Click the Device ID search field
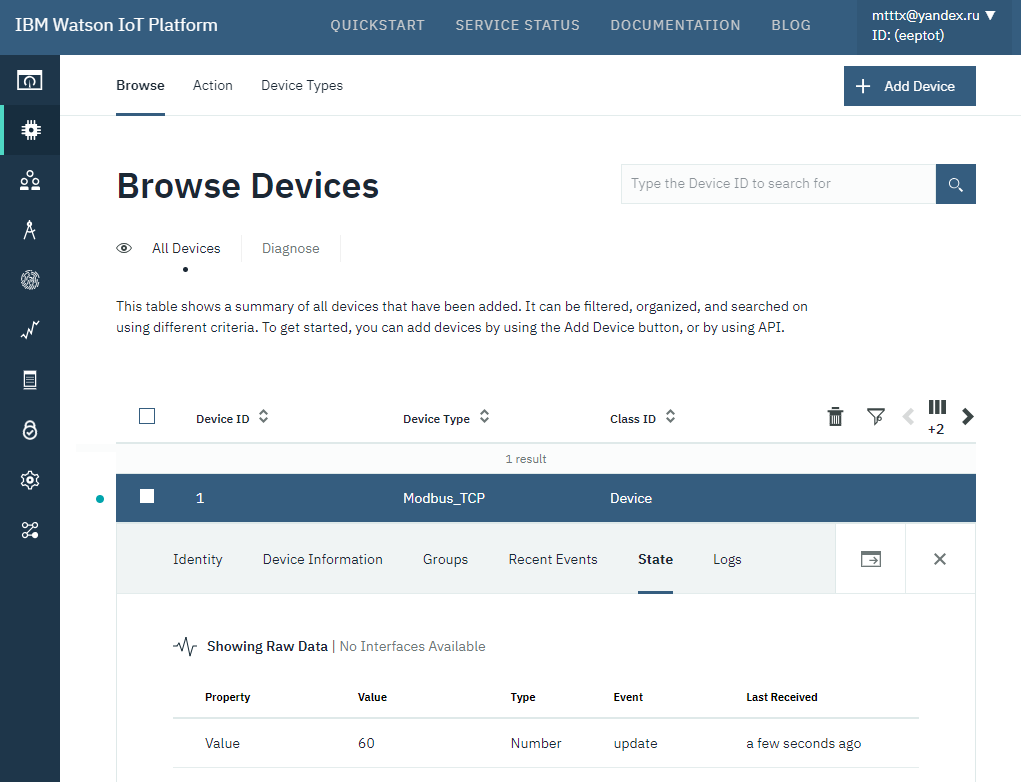Viewport: 1021px width, 782px height. point(778,184)
